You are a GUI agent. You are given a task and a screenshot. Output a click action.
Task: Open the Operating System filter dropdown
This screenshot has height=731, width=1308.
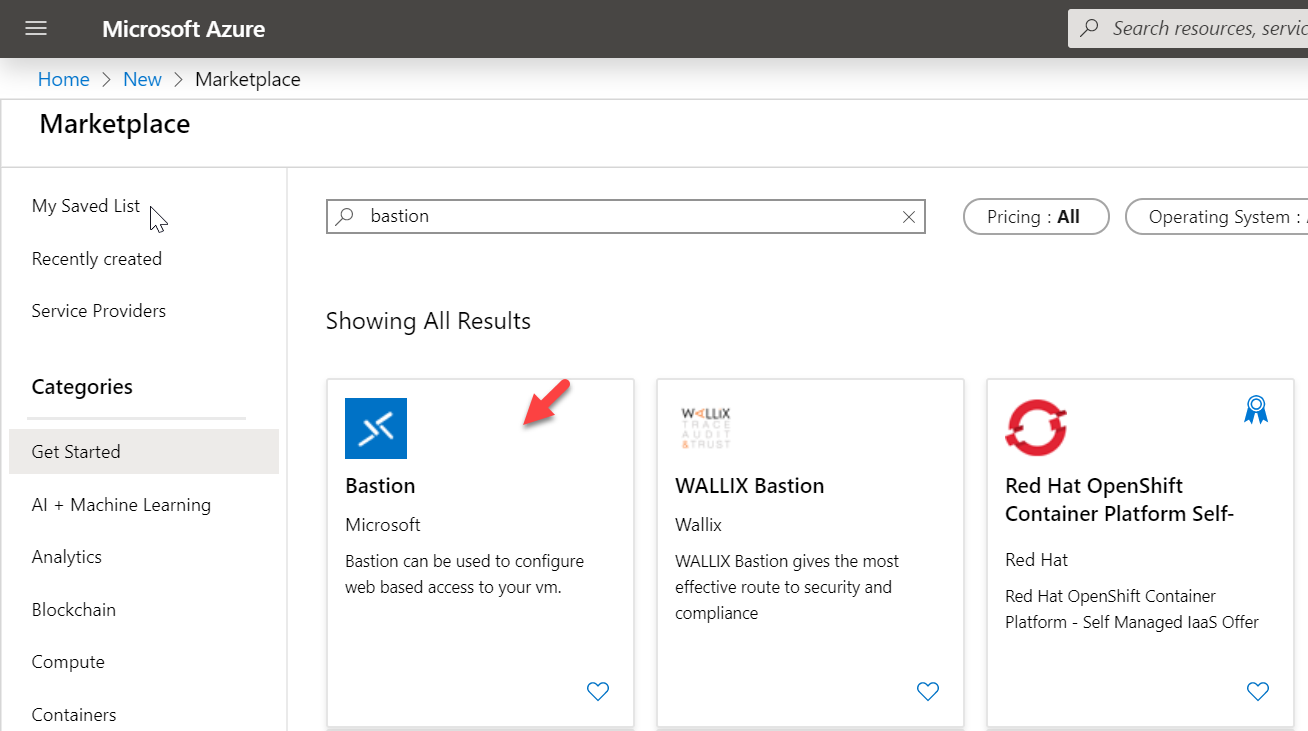click(1217, 217)
